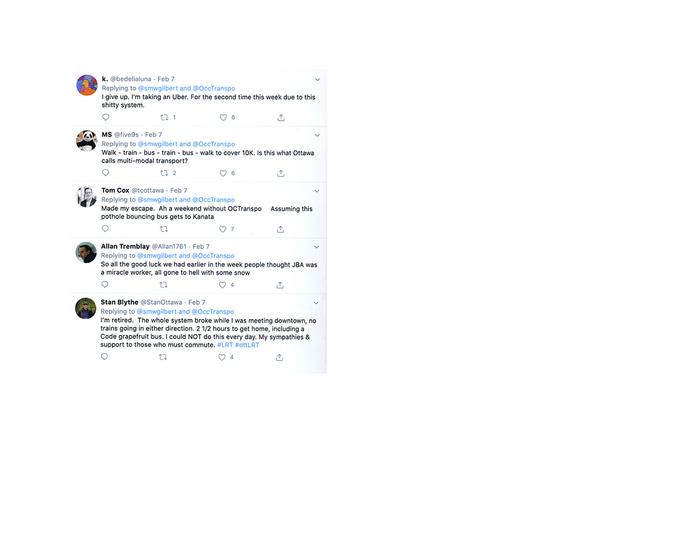The height and width of the screenshot is (559, 699).
Task: Share MS's multi-modal transport tweet
Action: point(280,173)
